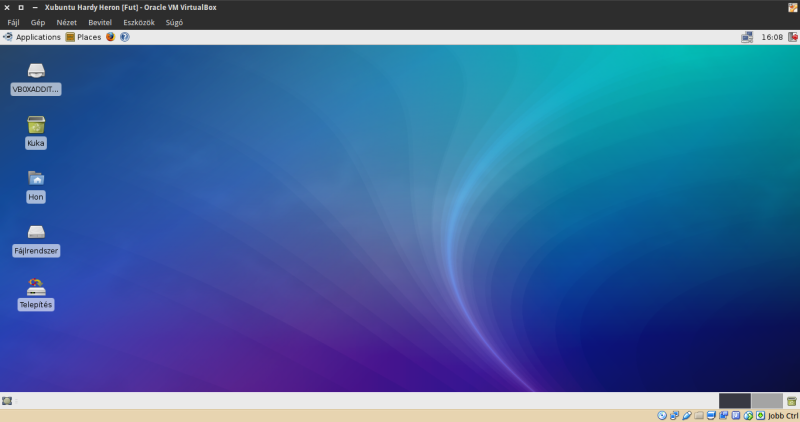800x422 pixels.
Task: Click the mouse integration status icon
Action: click(x=748, y=416)
